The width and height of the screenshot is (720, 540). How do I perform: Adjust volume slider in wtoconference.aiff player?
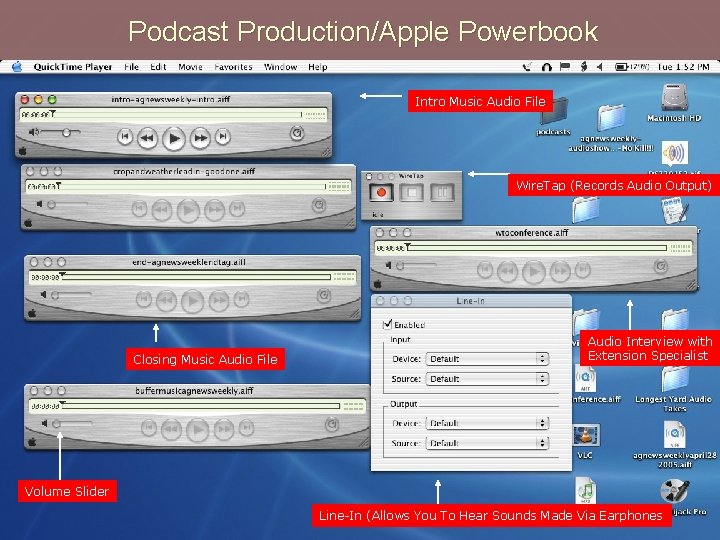[416, 266]
